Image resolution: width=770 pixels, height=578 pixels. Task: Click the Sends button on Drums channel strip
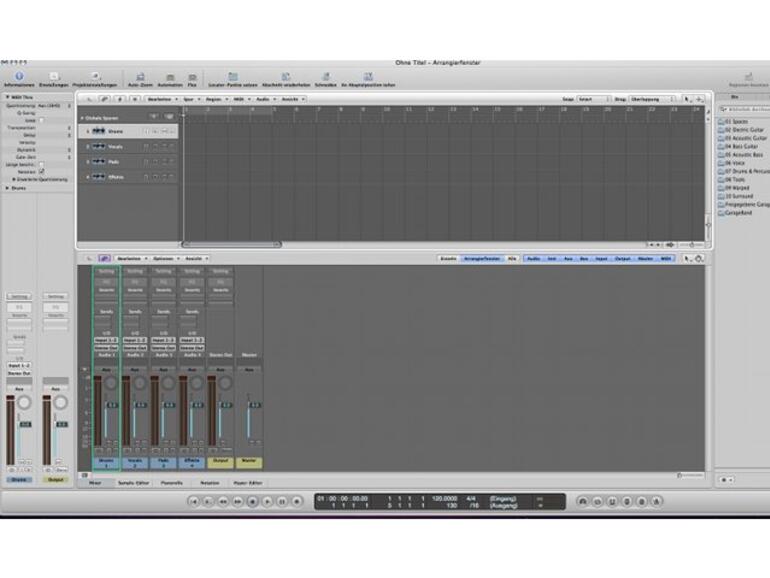tap(106, 311)
